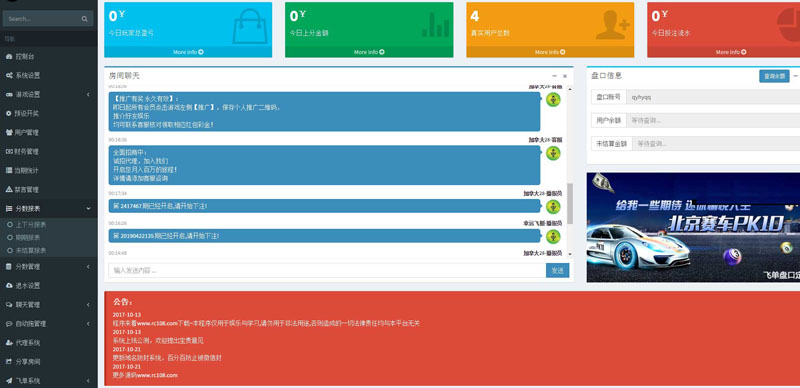Click the 发送 send button
The width and height of the screenshot is (800, 388).
(x=558, y=271)
